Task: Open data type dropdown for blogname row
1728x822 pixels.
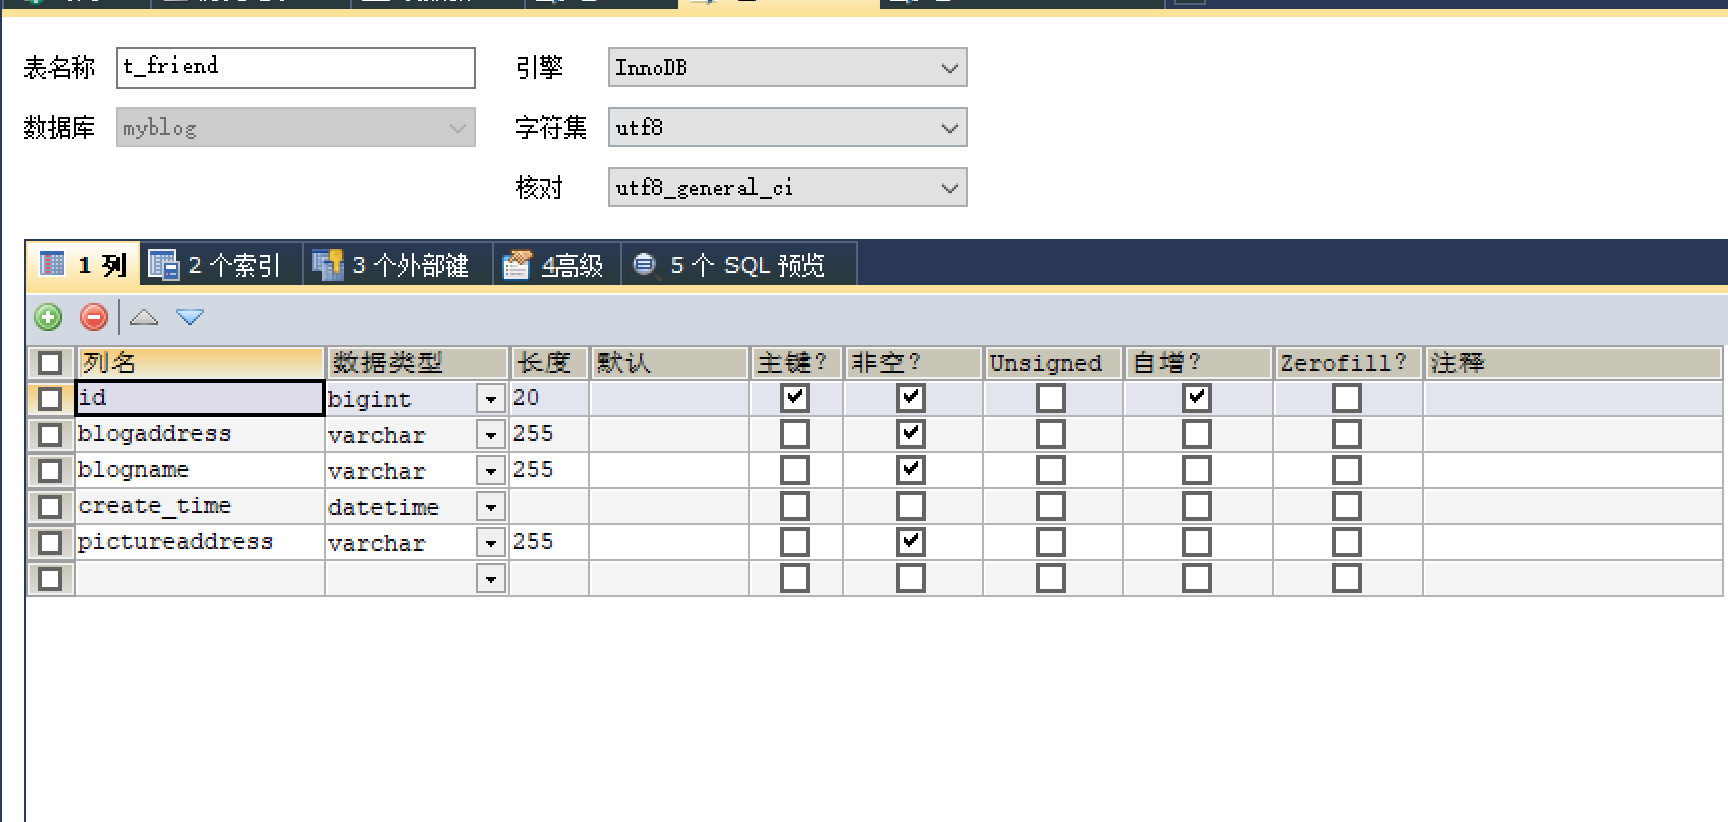Action: pos(491,471)
